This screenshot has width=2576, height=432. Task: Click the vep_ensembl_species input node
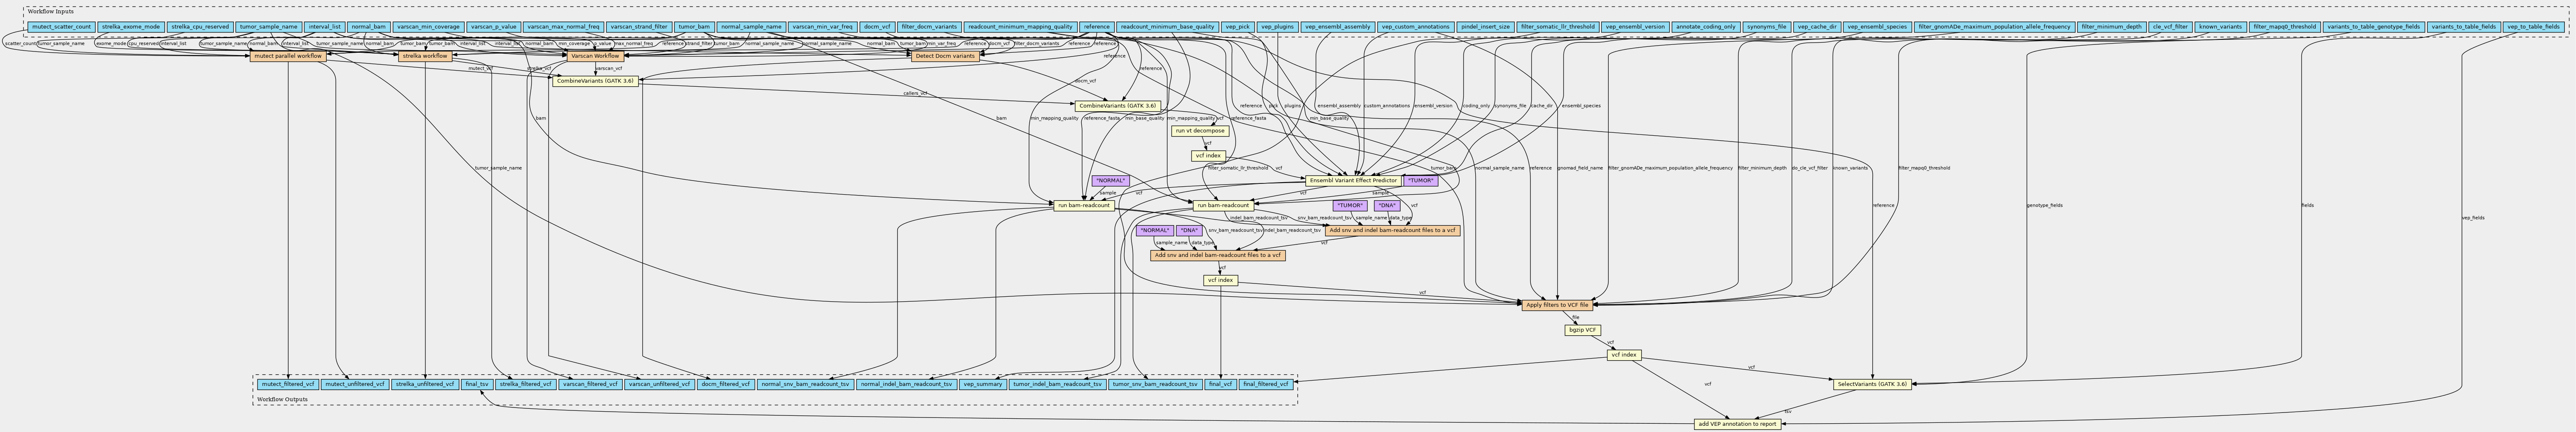click(x=1877, y=27)
